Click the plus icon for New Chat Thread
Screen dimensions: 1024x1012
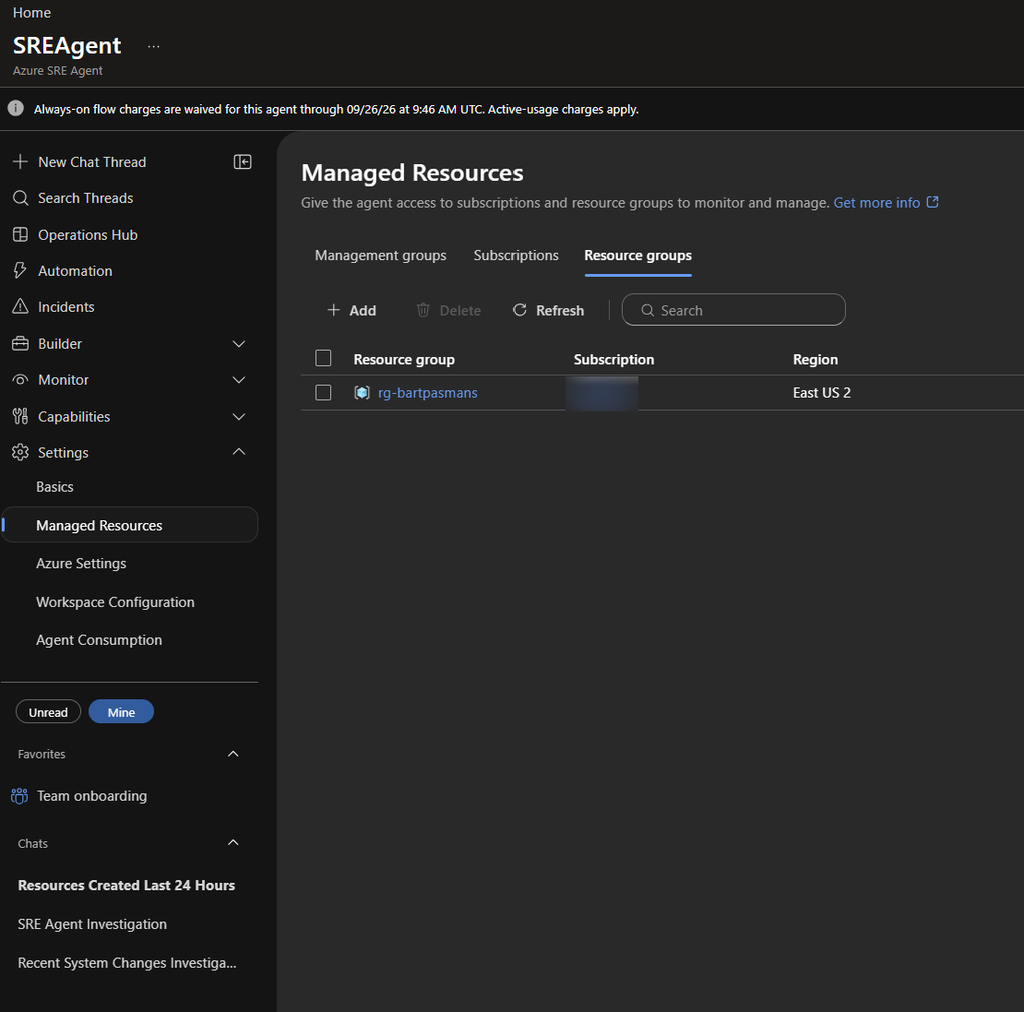[x=20, y=161]
